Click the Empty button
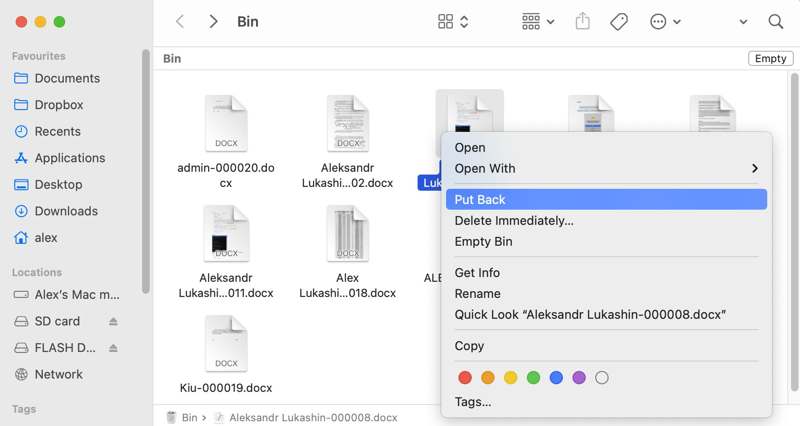 pos(770,58)
